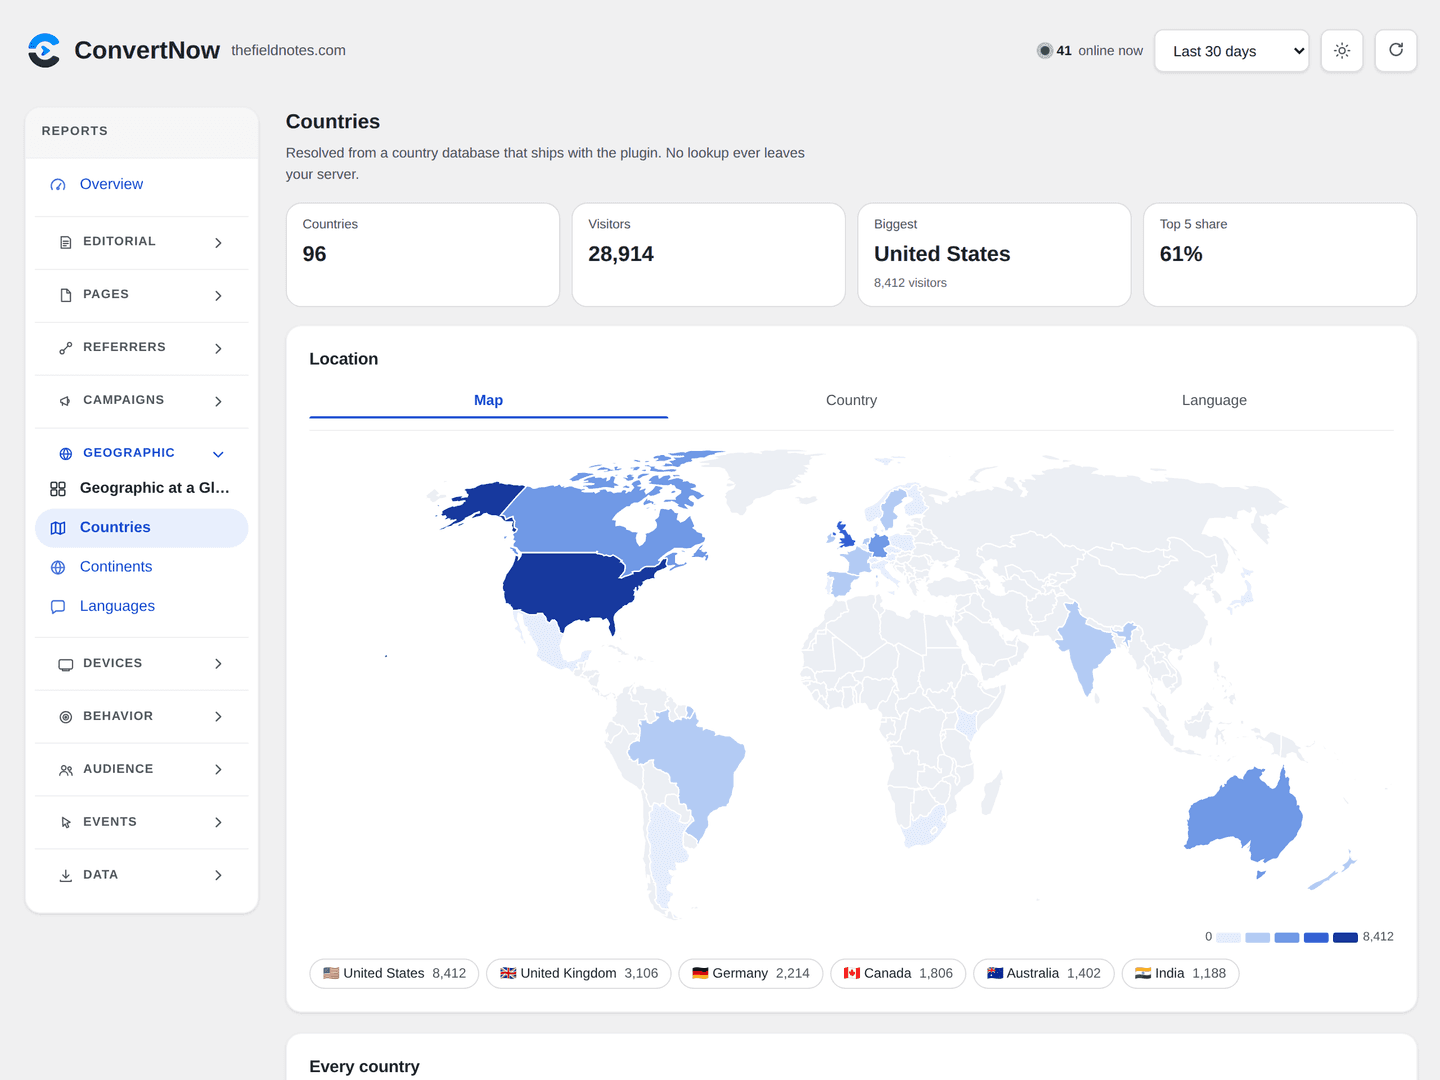The image size is (1440, 1080).
Task: Expand the Pages section chevron
Action: [218, 296]
